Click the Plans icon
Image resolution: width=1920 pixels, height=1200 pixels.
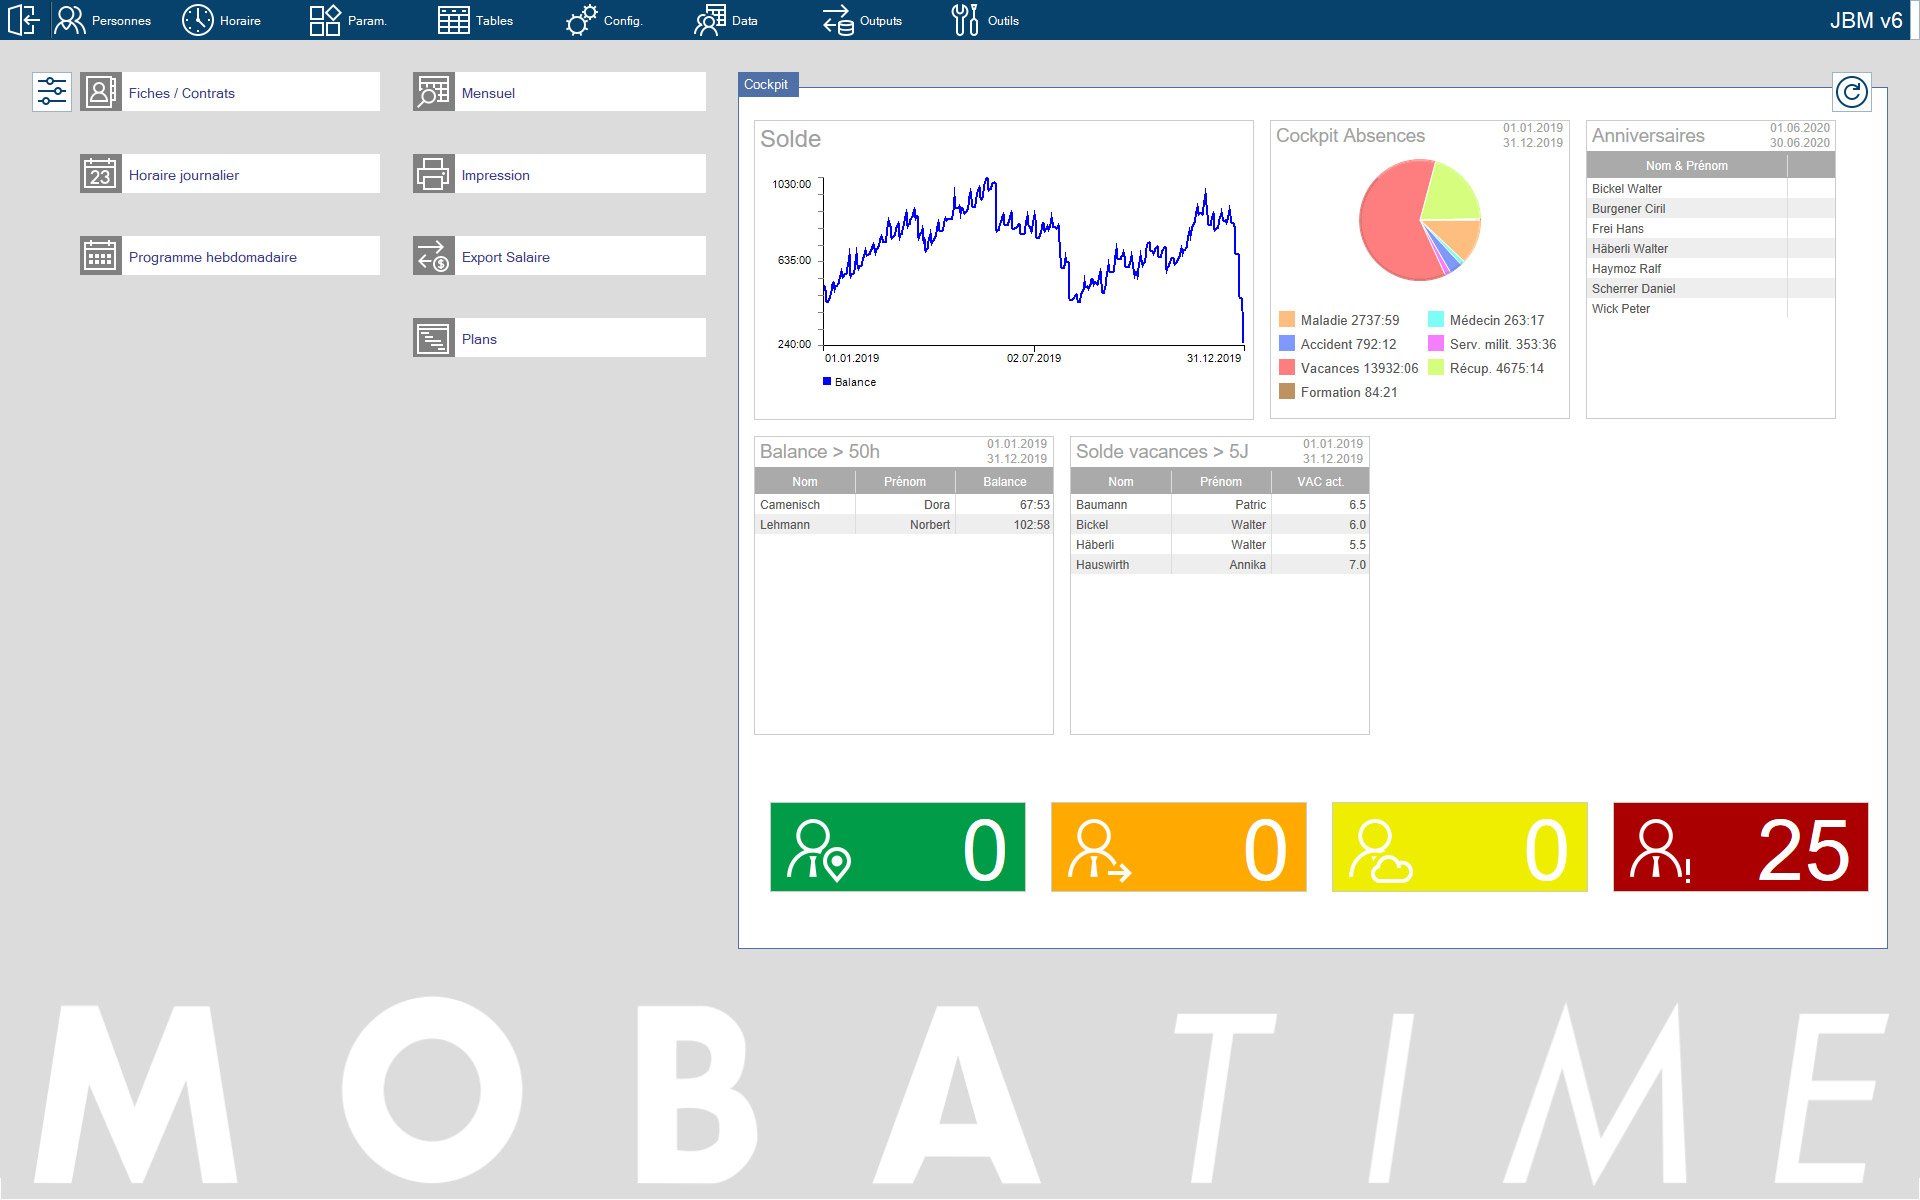(433, 338)
